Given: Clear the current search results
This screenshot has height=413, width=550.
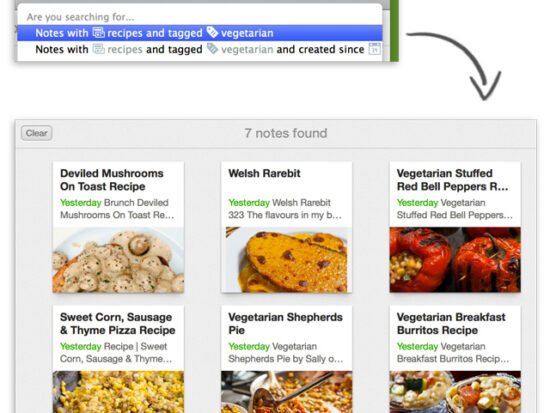Looking at the screenshot, I should (x=36, y=133).
